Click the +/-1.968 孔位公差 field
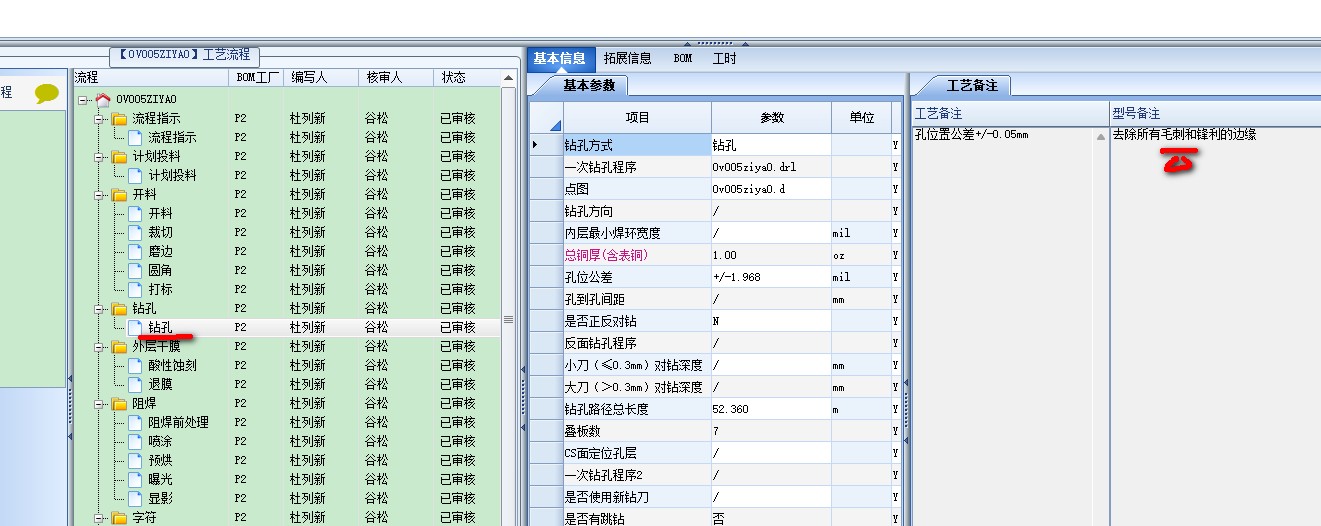Viewport: 1321px width, 526px height. pyautogui.click(x=770, y=277)
